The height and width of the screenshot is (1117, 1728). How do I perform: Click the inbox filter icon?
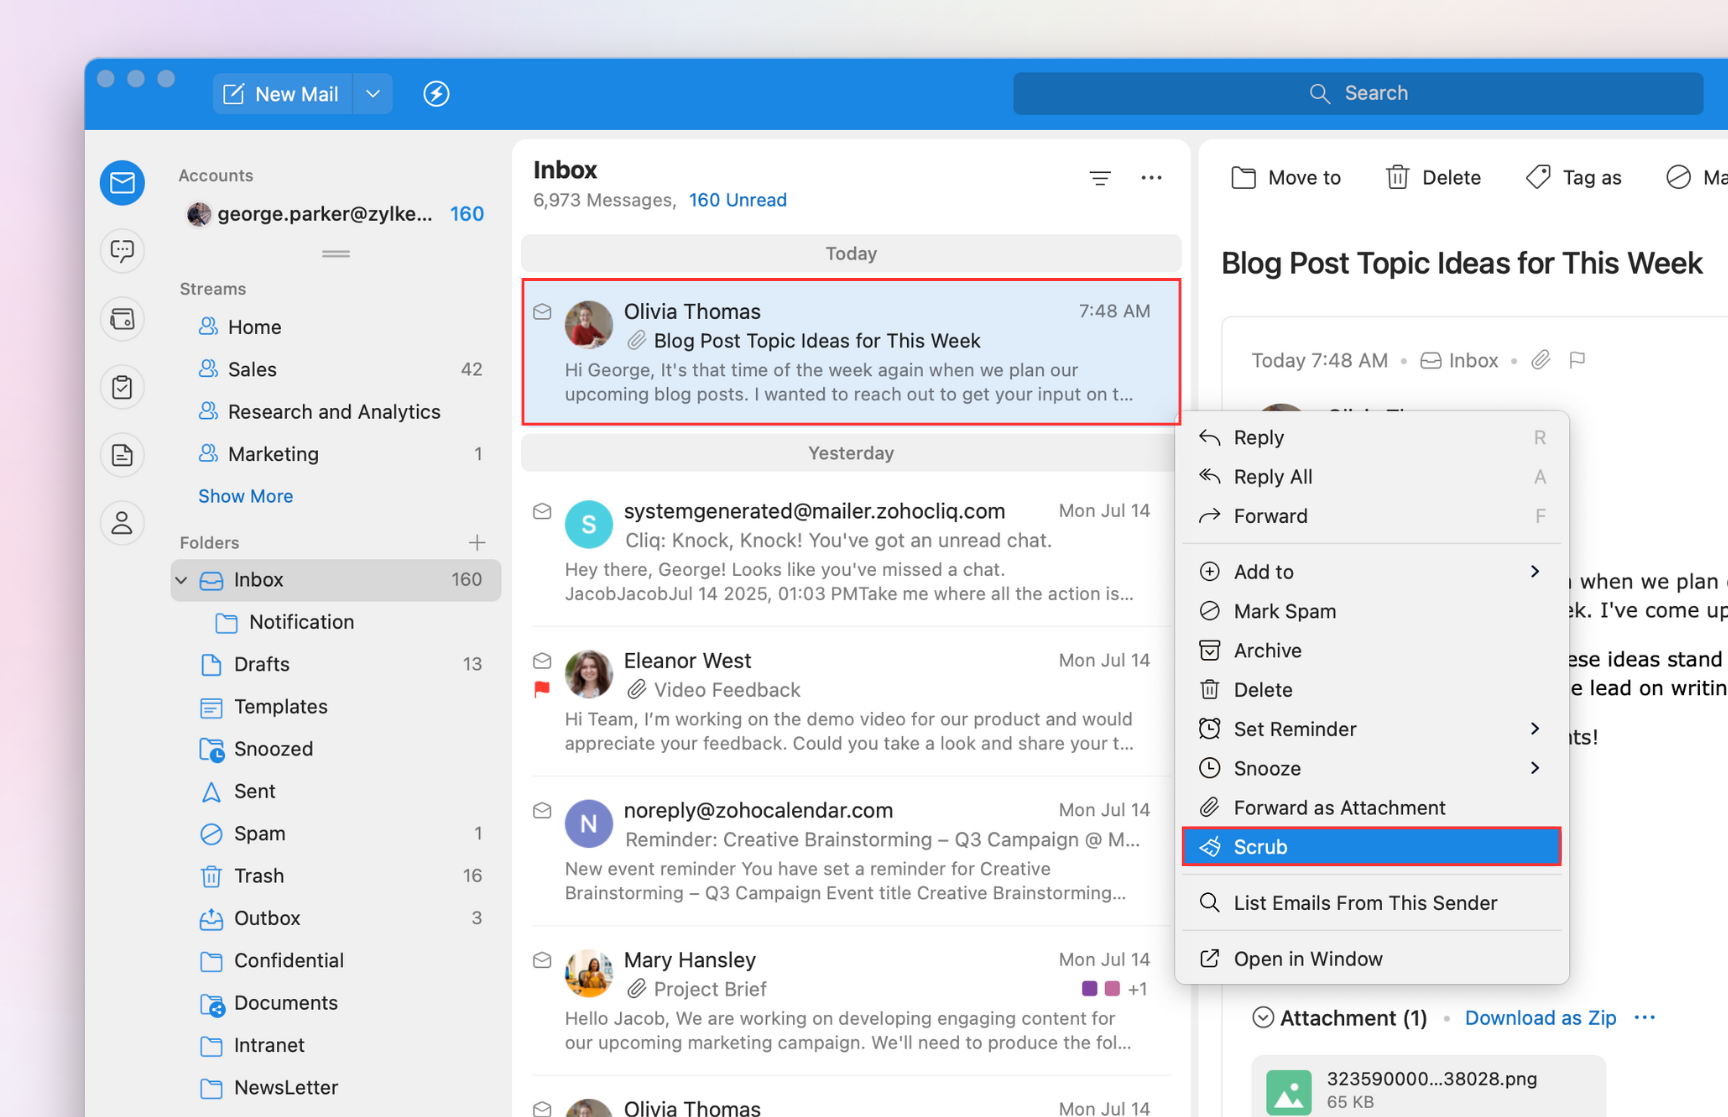1100,178
